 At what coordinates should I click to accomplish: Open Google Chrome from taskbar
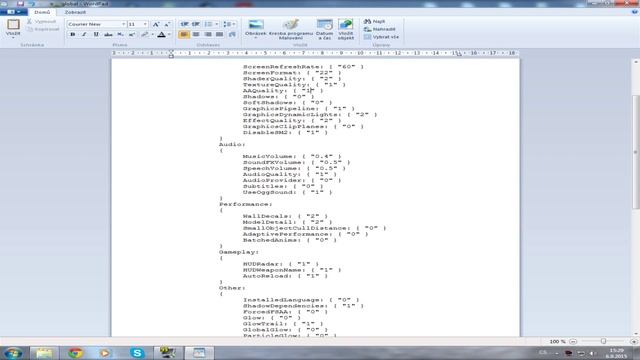75,353
